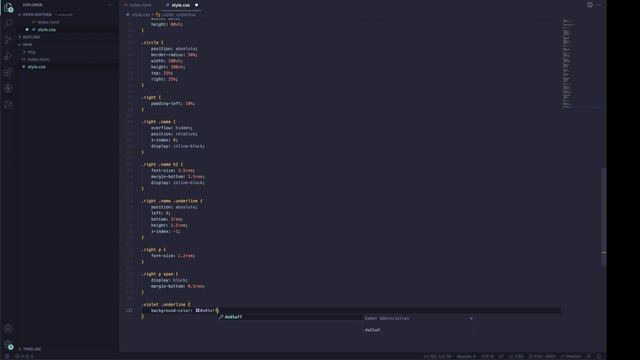Click the CSS language mode status item
The image size is (640, 360).
click(516, 356)
